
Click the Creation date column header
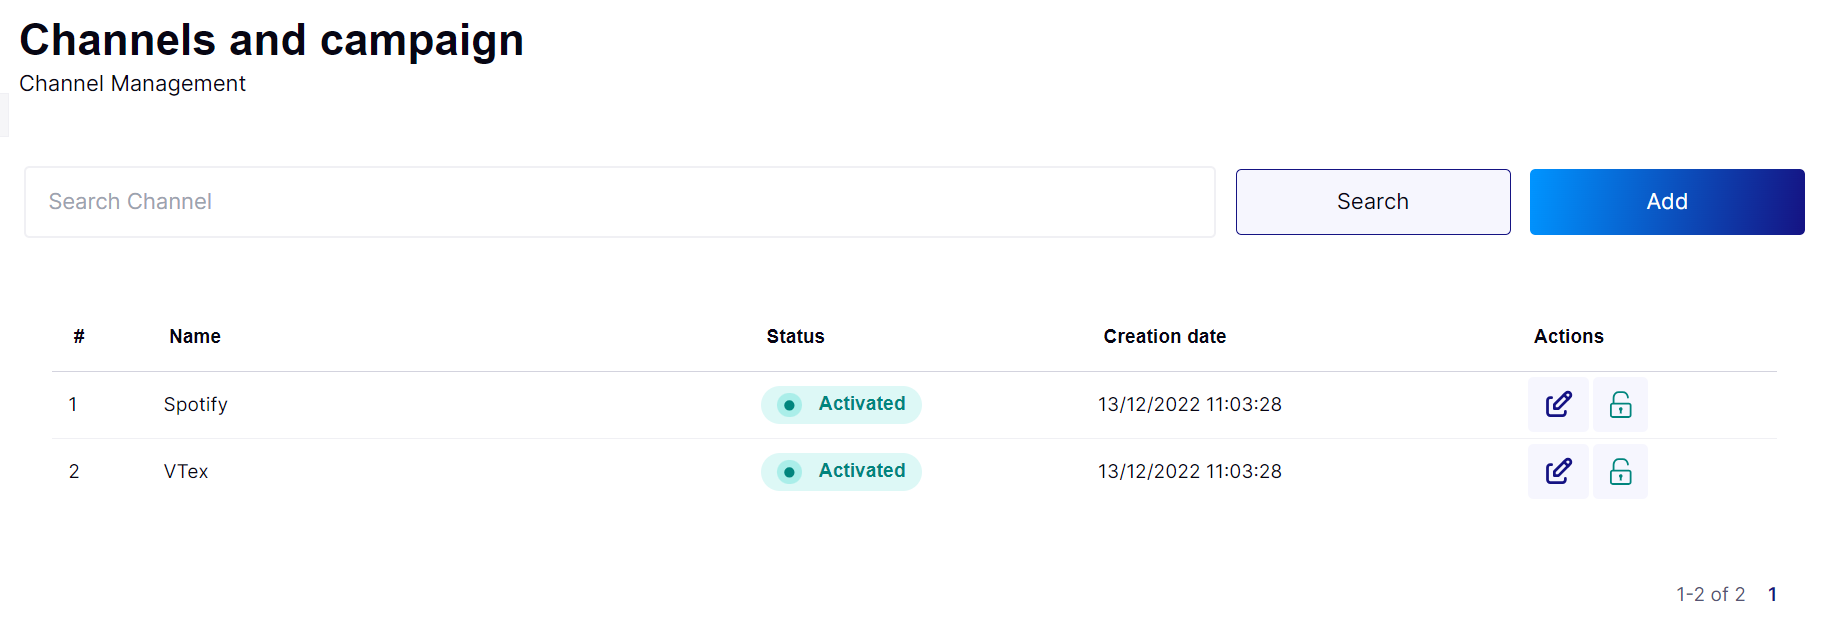click(x=1165, y=337)
